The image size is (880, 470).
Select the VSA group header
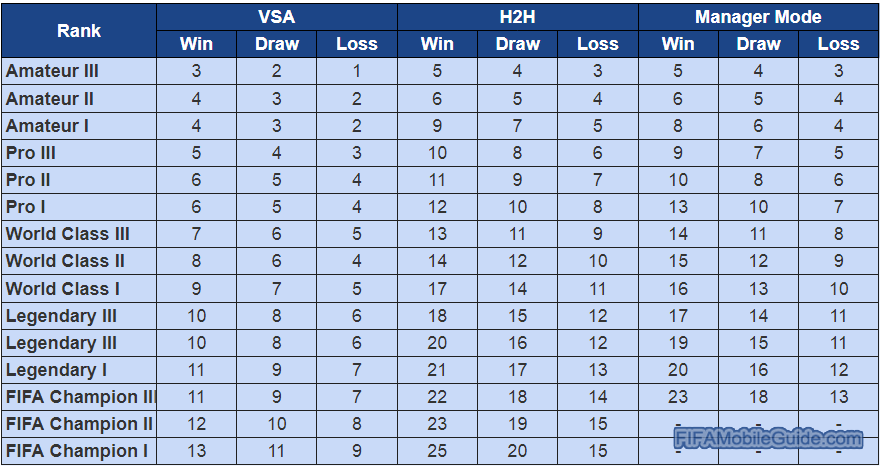pos(277,17)
